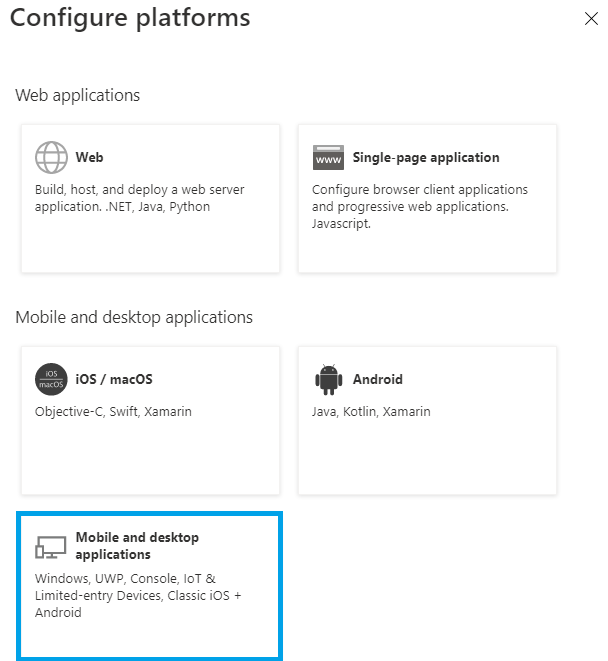
Task: Choose Mobile and desktop applications tile title
Action: coord(137,546)
